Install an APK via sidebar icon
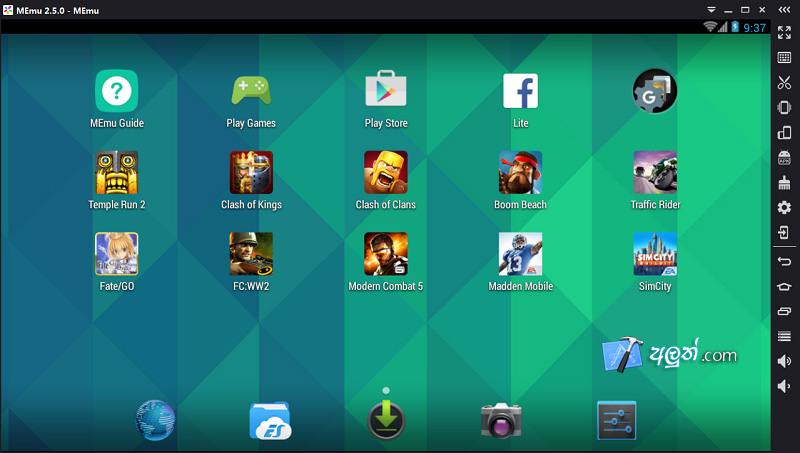The image size is (800, 453). 784,157
